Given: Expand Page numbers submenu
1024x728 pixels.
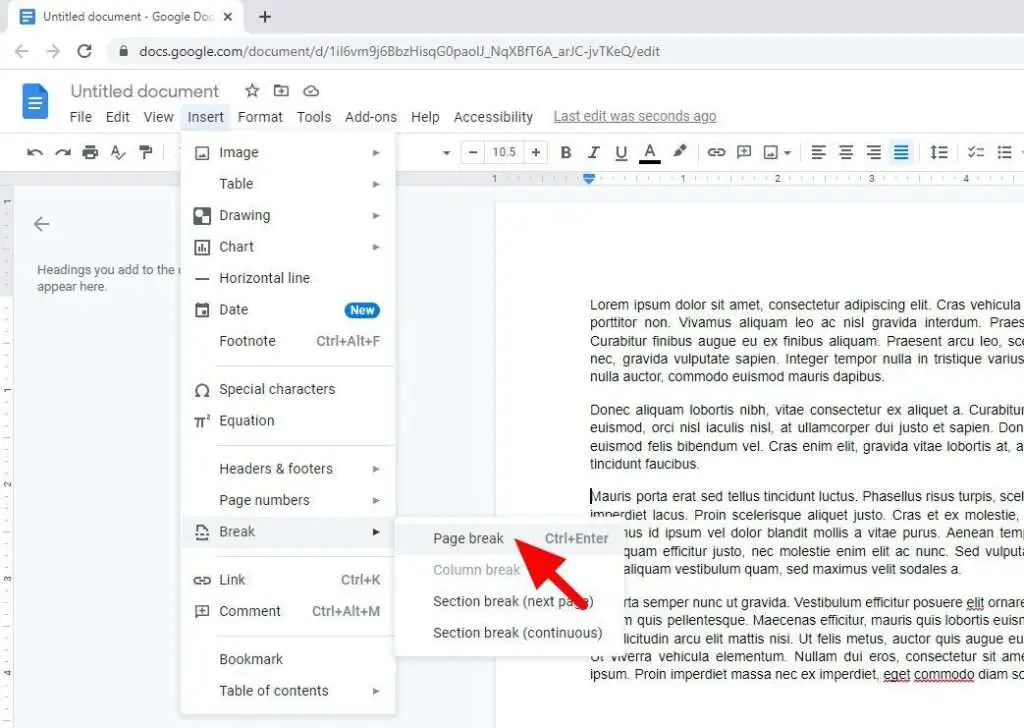Looking at the screenshot, I should click(288, 500).
